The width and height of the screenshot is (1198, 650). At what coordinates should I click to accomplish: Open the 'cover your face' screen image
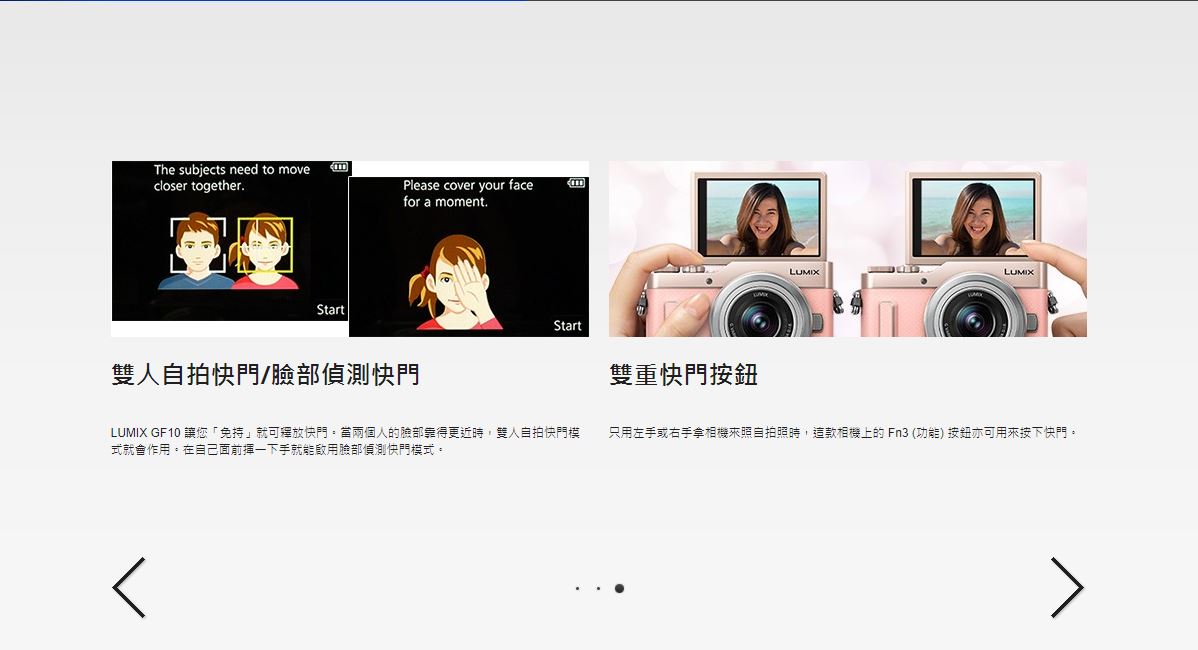[468, 257]
